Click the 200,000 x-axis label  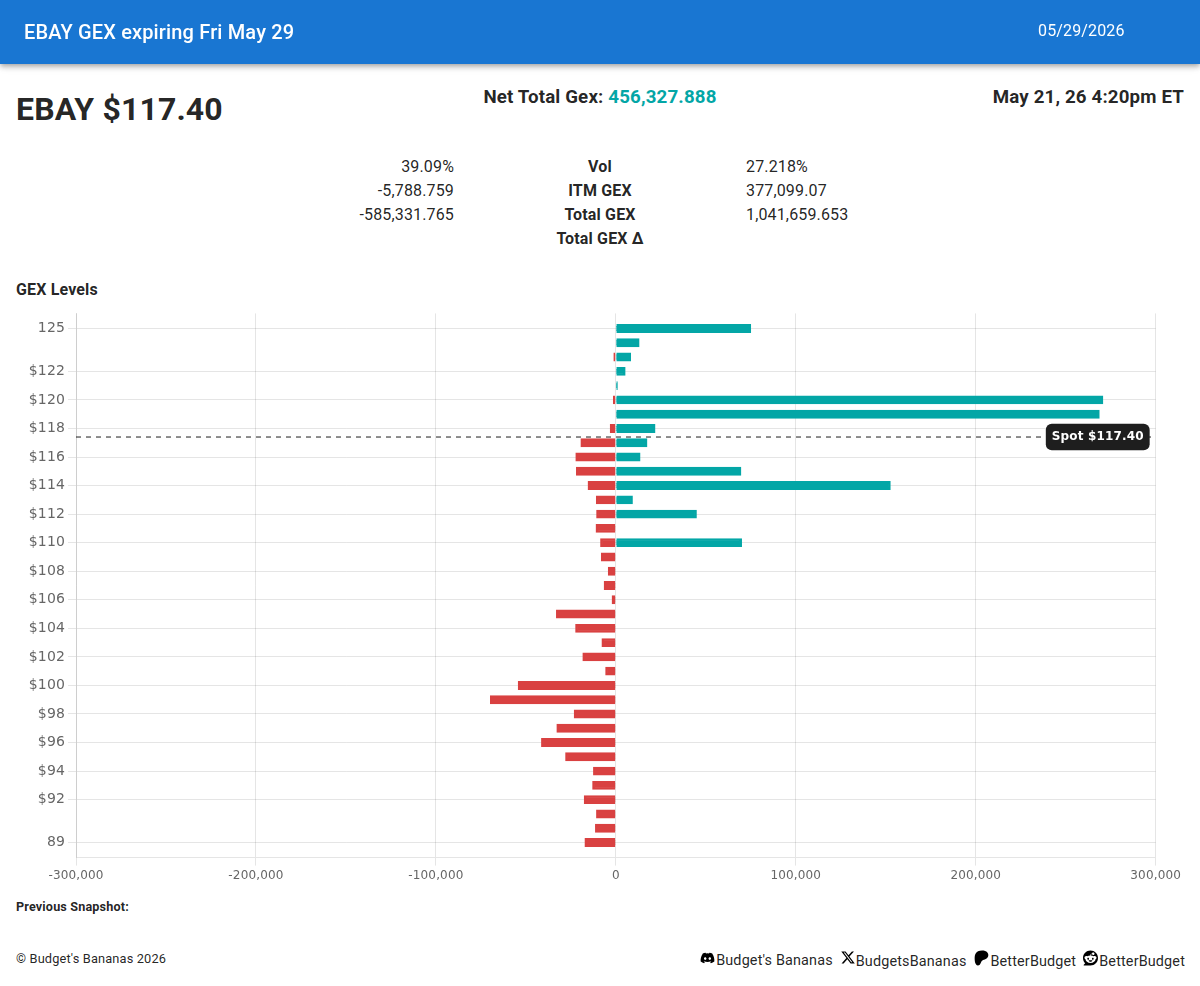tap(975, 875)
